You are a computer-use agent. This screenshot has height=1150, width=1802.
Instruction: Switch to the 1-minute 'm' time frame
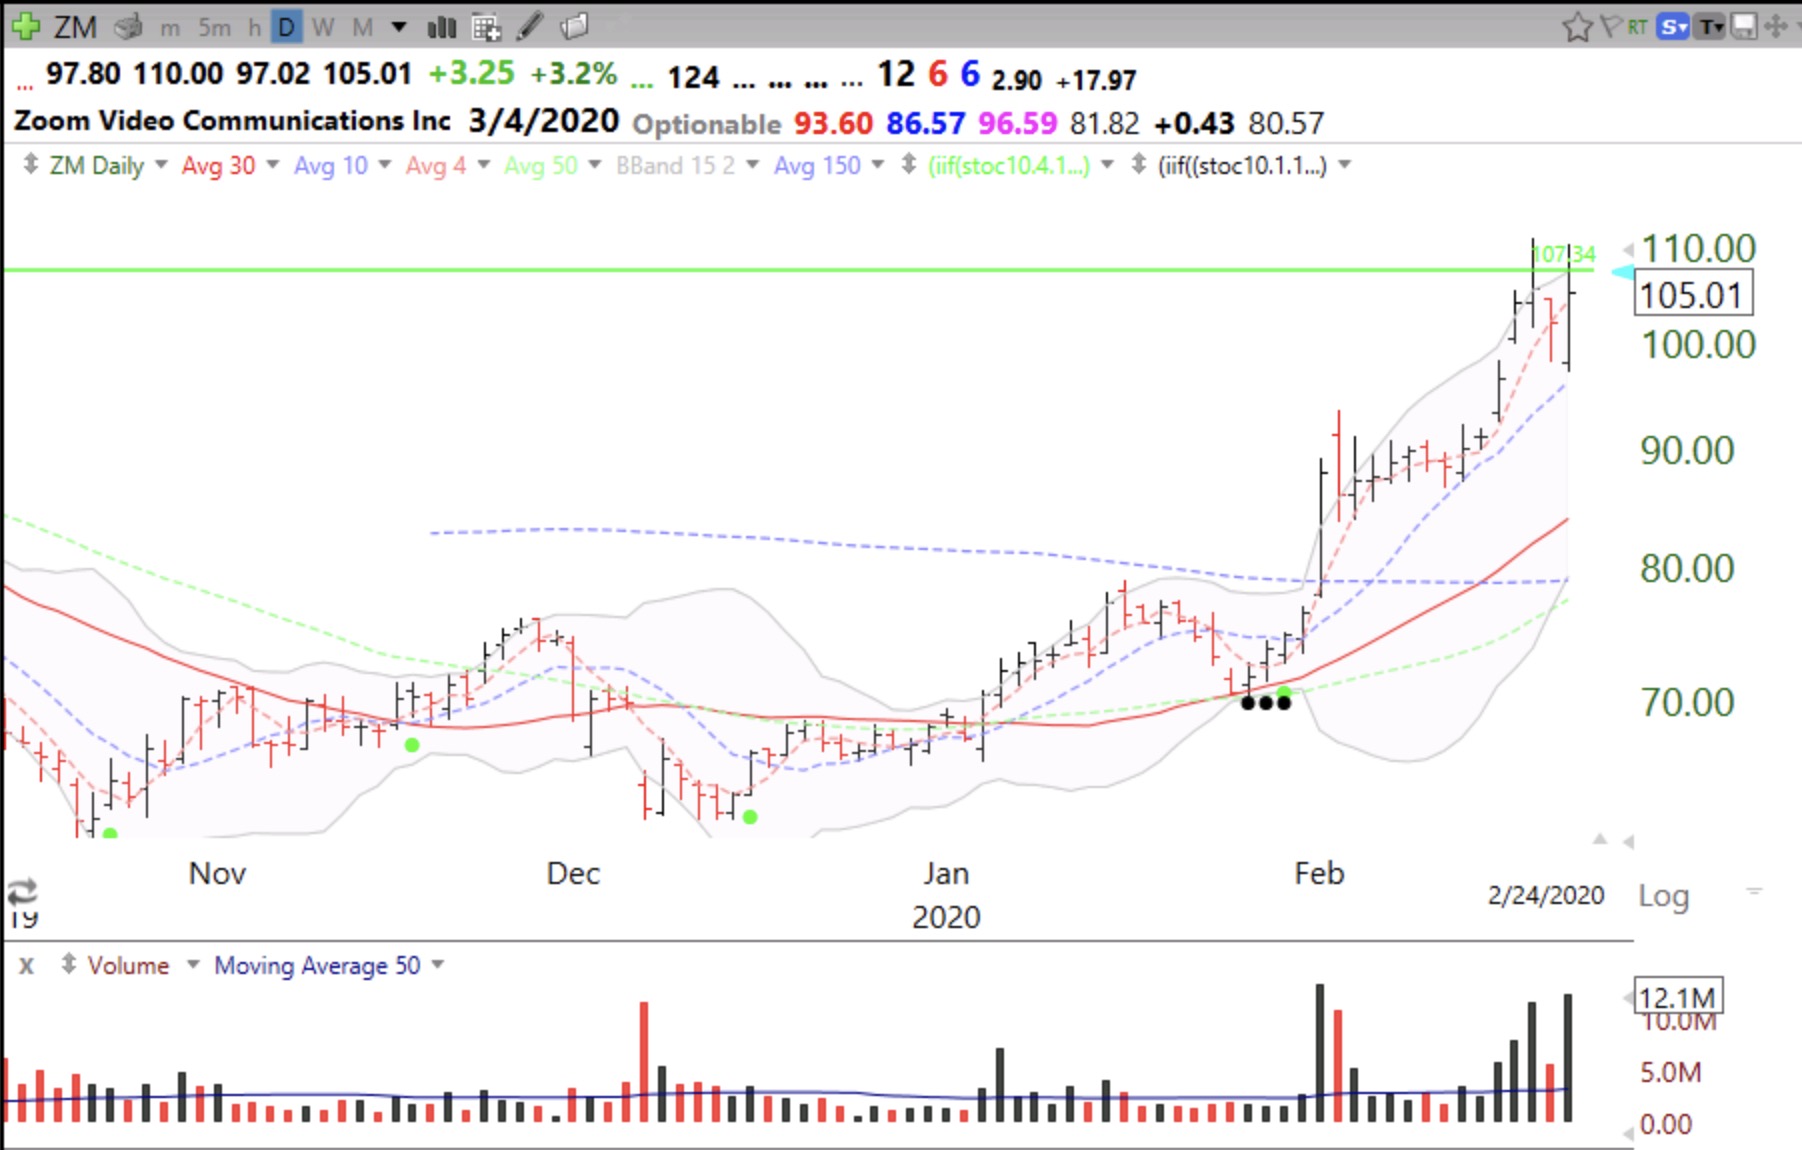(x=170, y=28)
